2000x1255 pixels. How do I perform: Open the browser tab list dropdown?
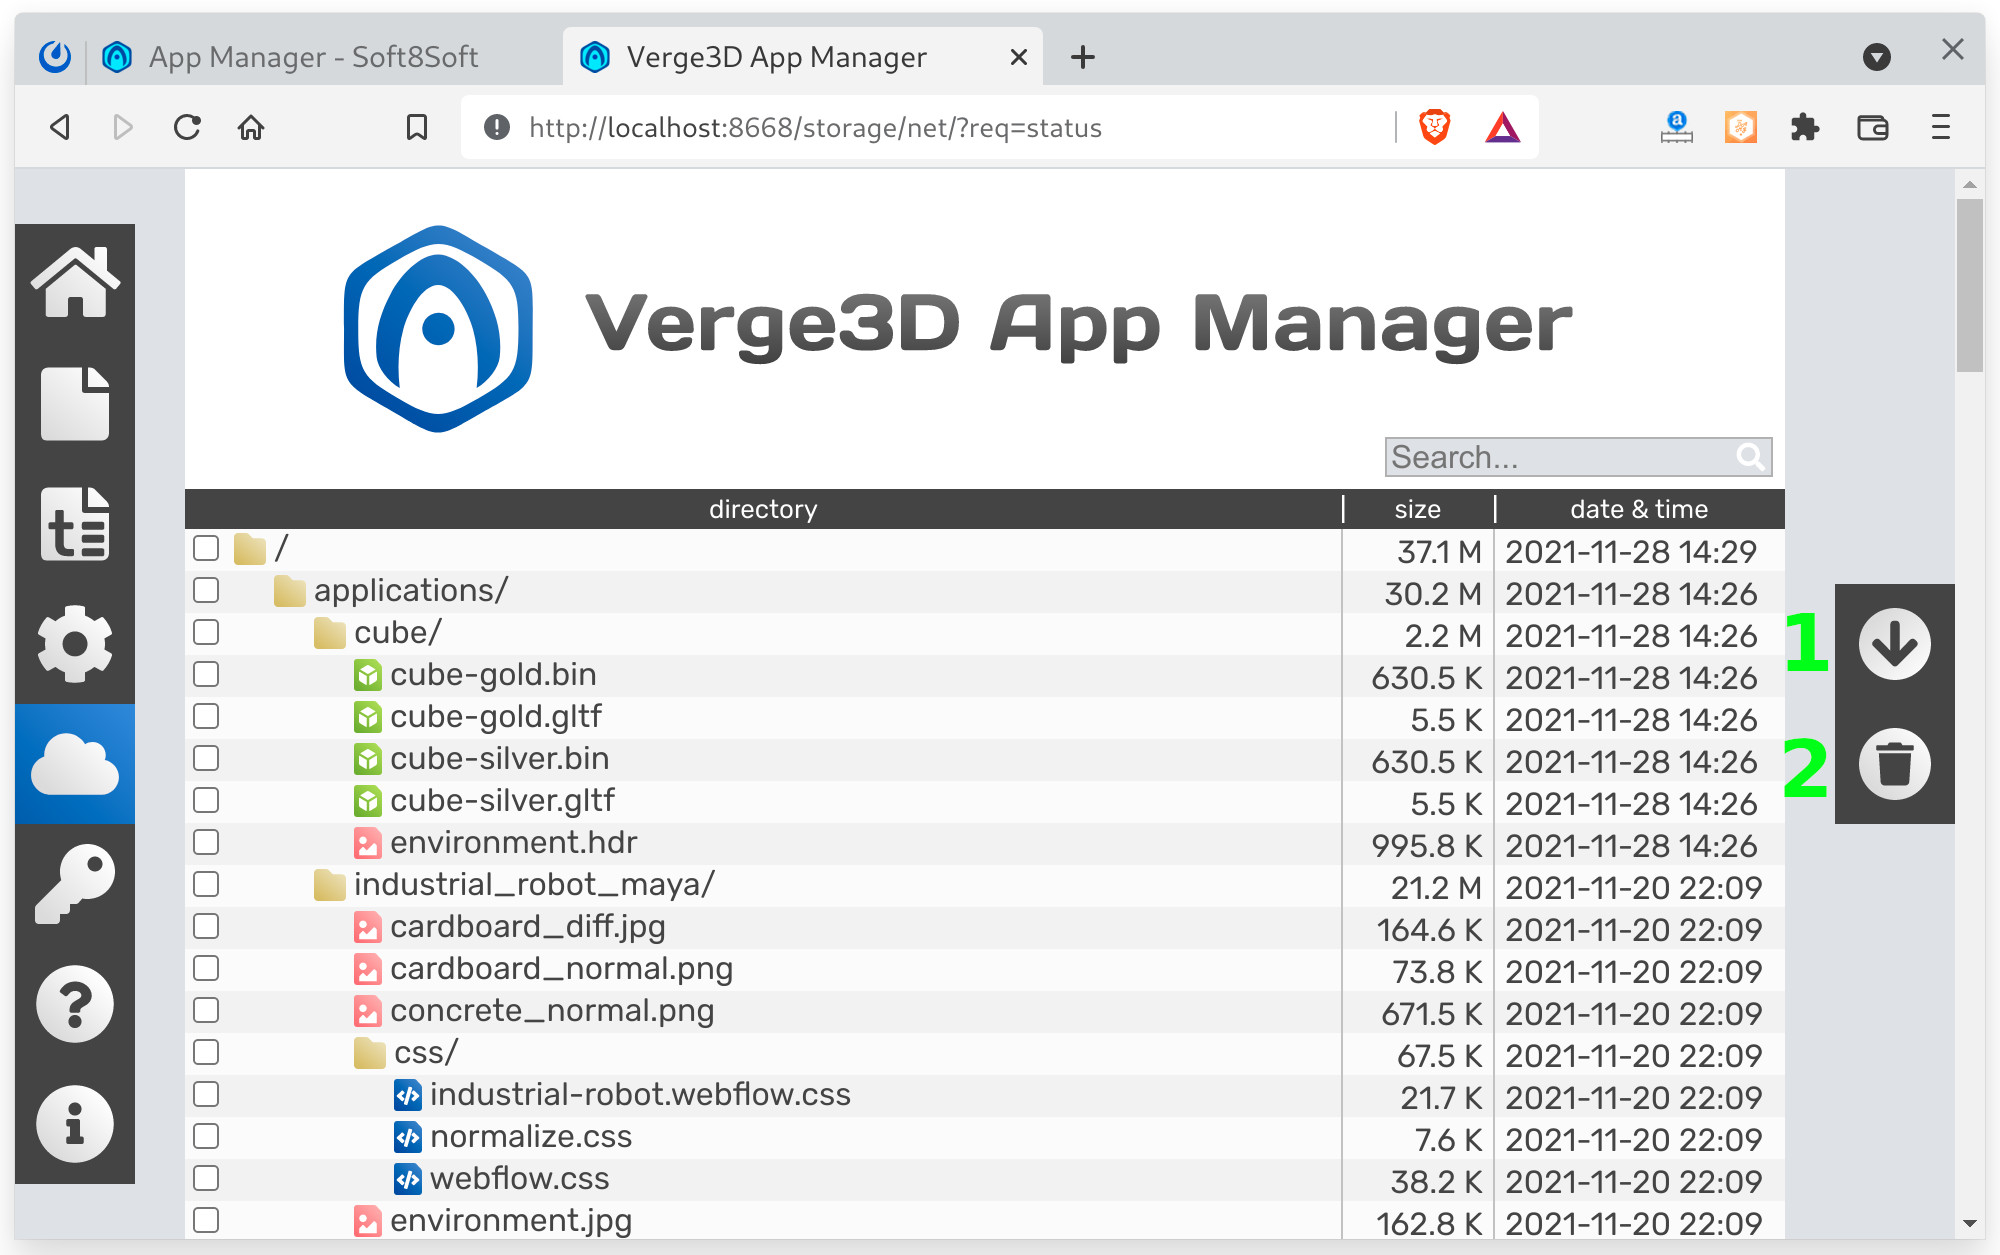tap(1877, 57)
